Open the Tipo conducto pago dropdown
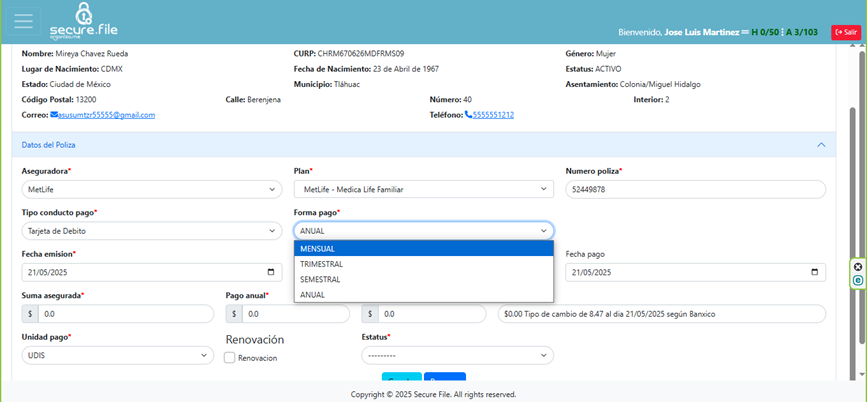Image resolution: width=867 pixels, height=402 pixels. [x=152, y=231]
